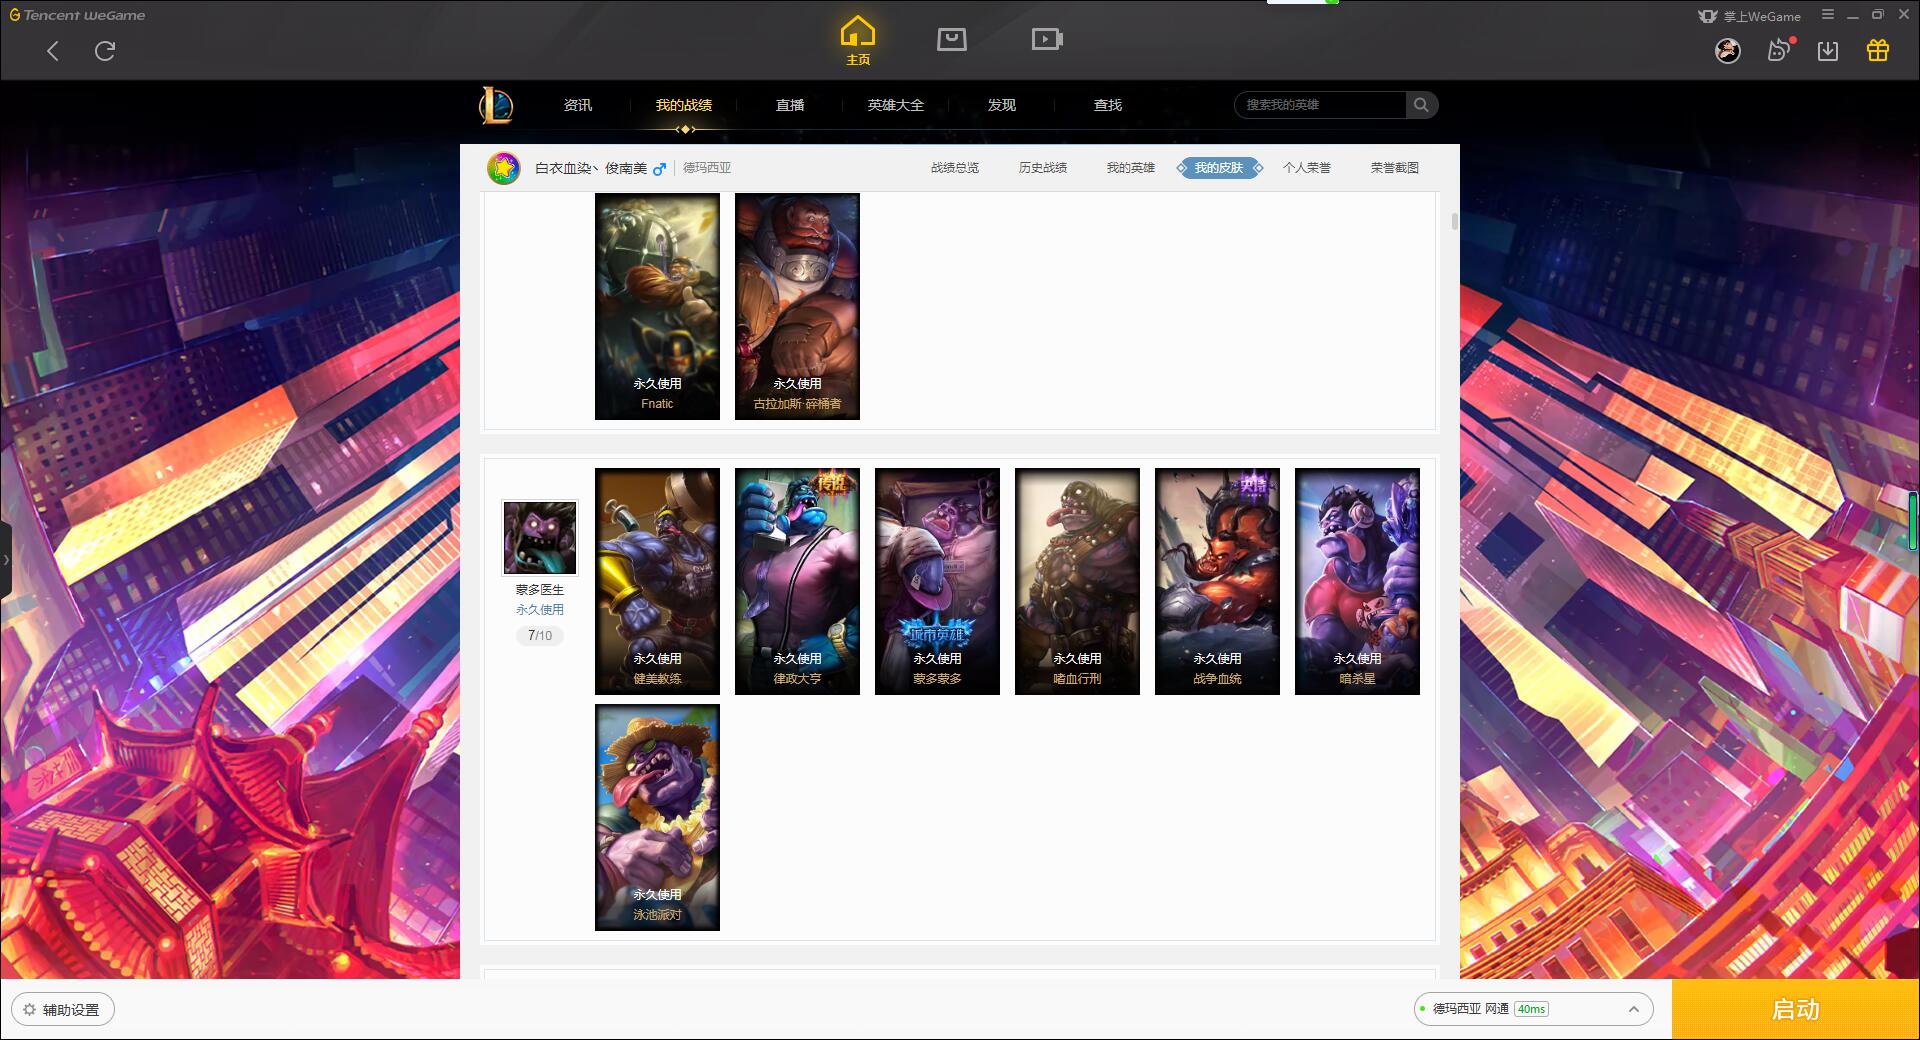This screenshot has height=1040, width=1920.
Task: Open the 古拉加斯·碎桶者 skin card
Action: tap(797, 306)
